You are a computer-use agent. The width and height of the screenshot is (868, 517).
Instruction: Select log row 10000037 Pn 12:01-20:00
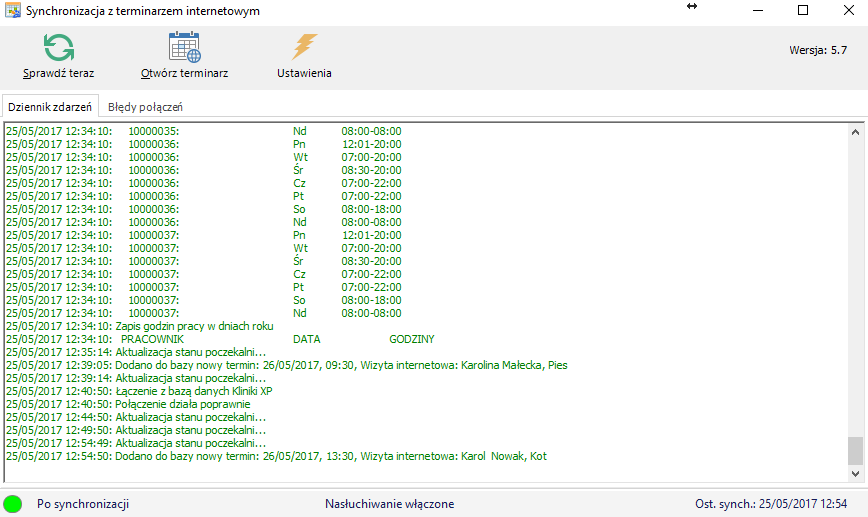click(x=204, y=235)
